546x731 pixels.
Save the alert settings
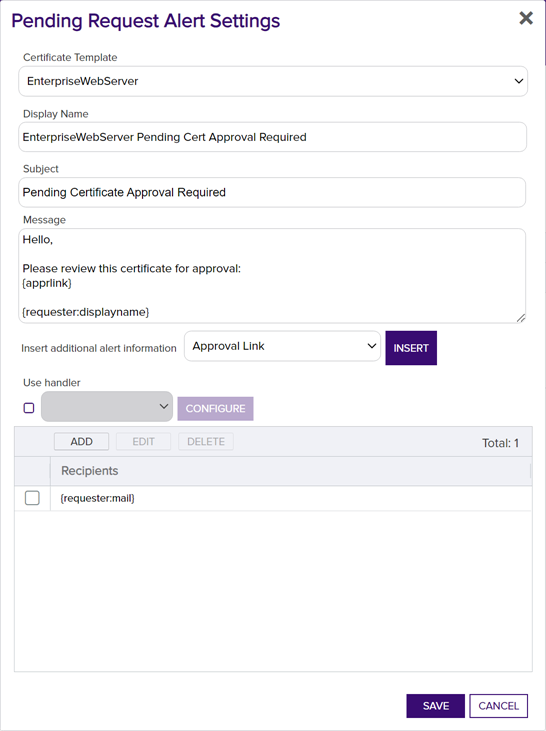pos(435,706)
